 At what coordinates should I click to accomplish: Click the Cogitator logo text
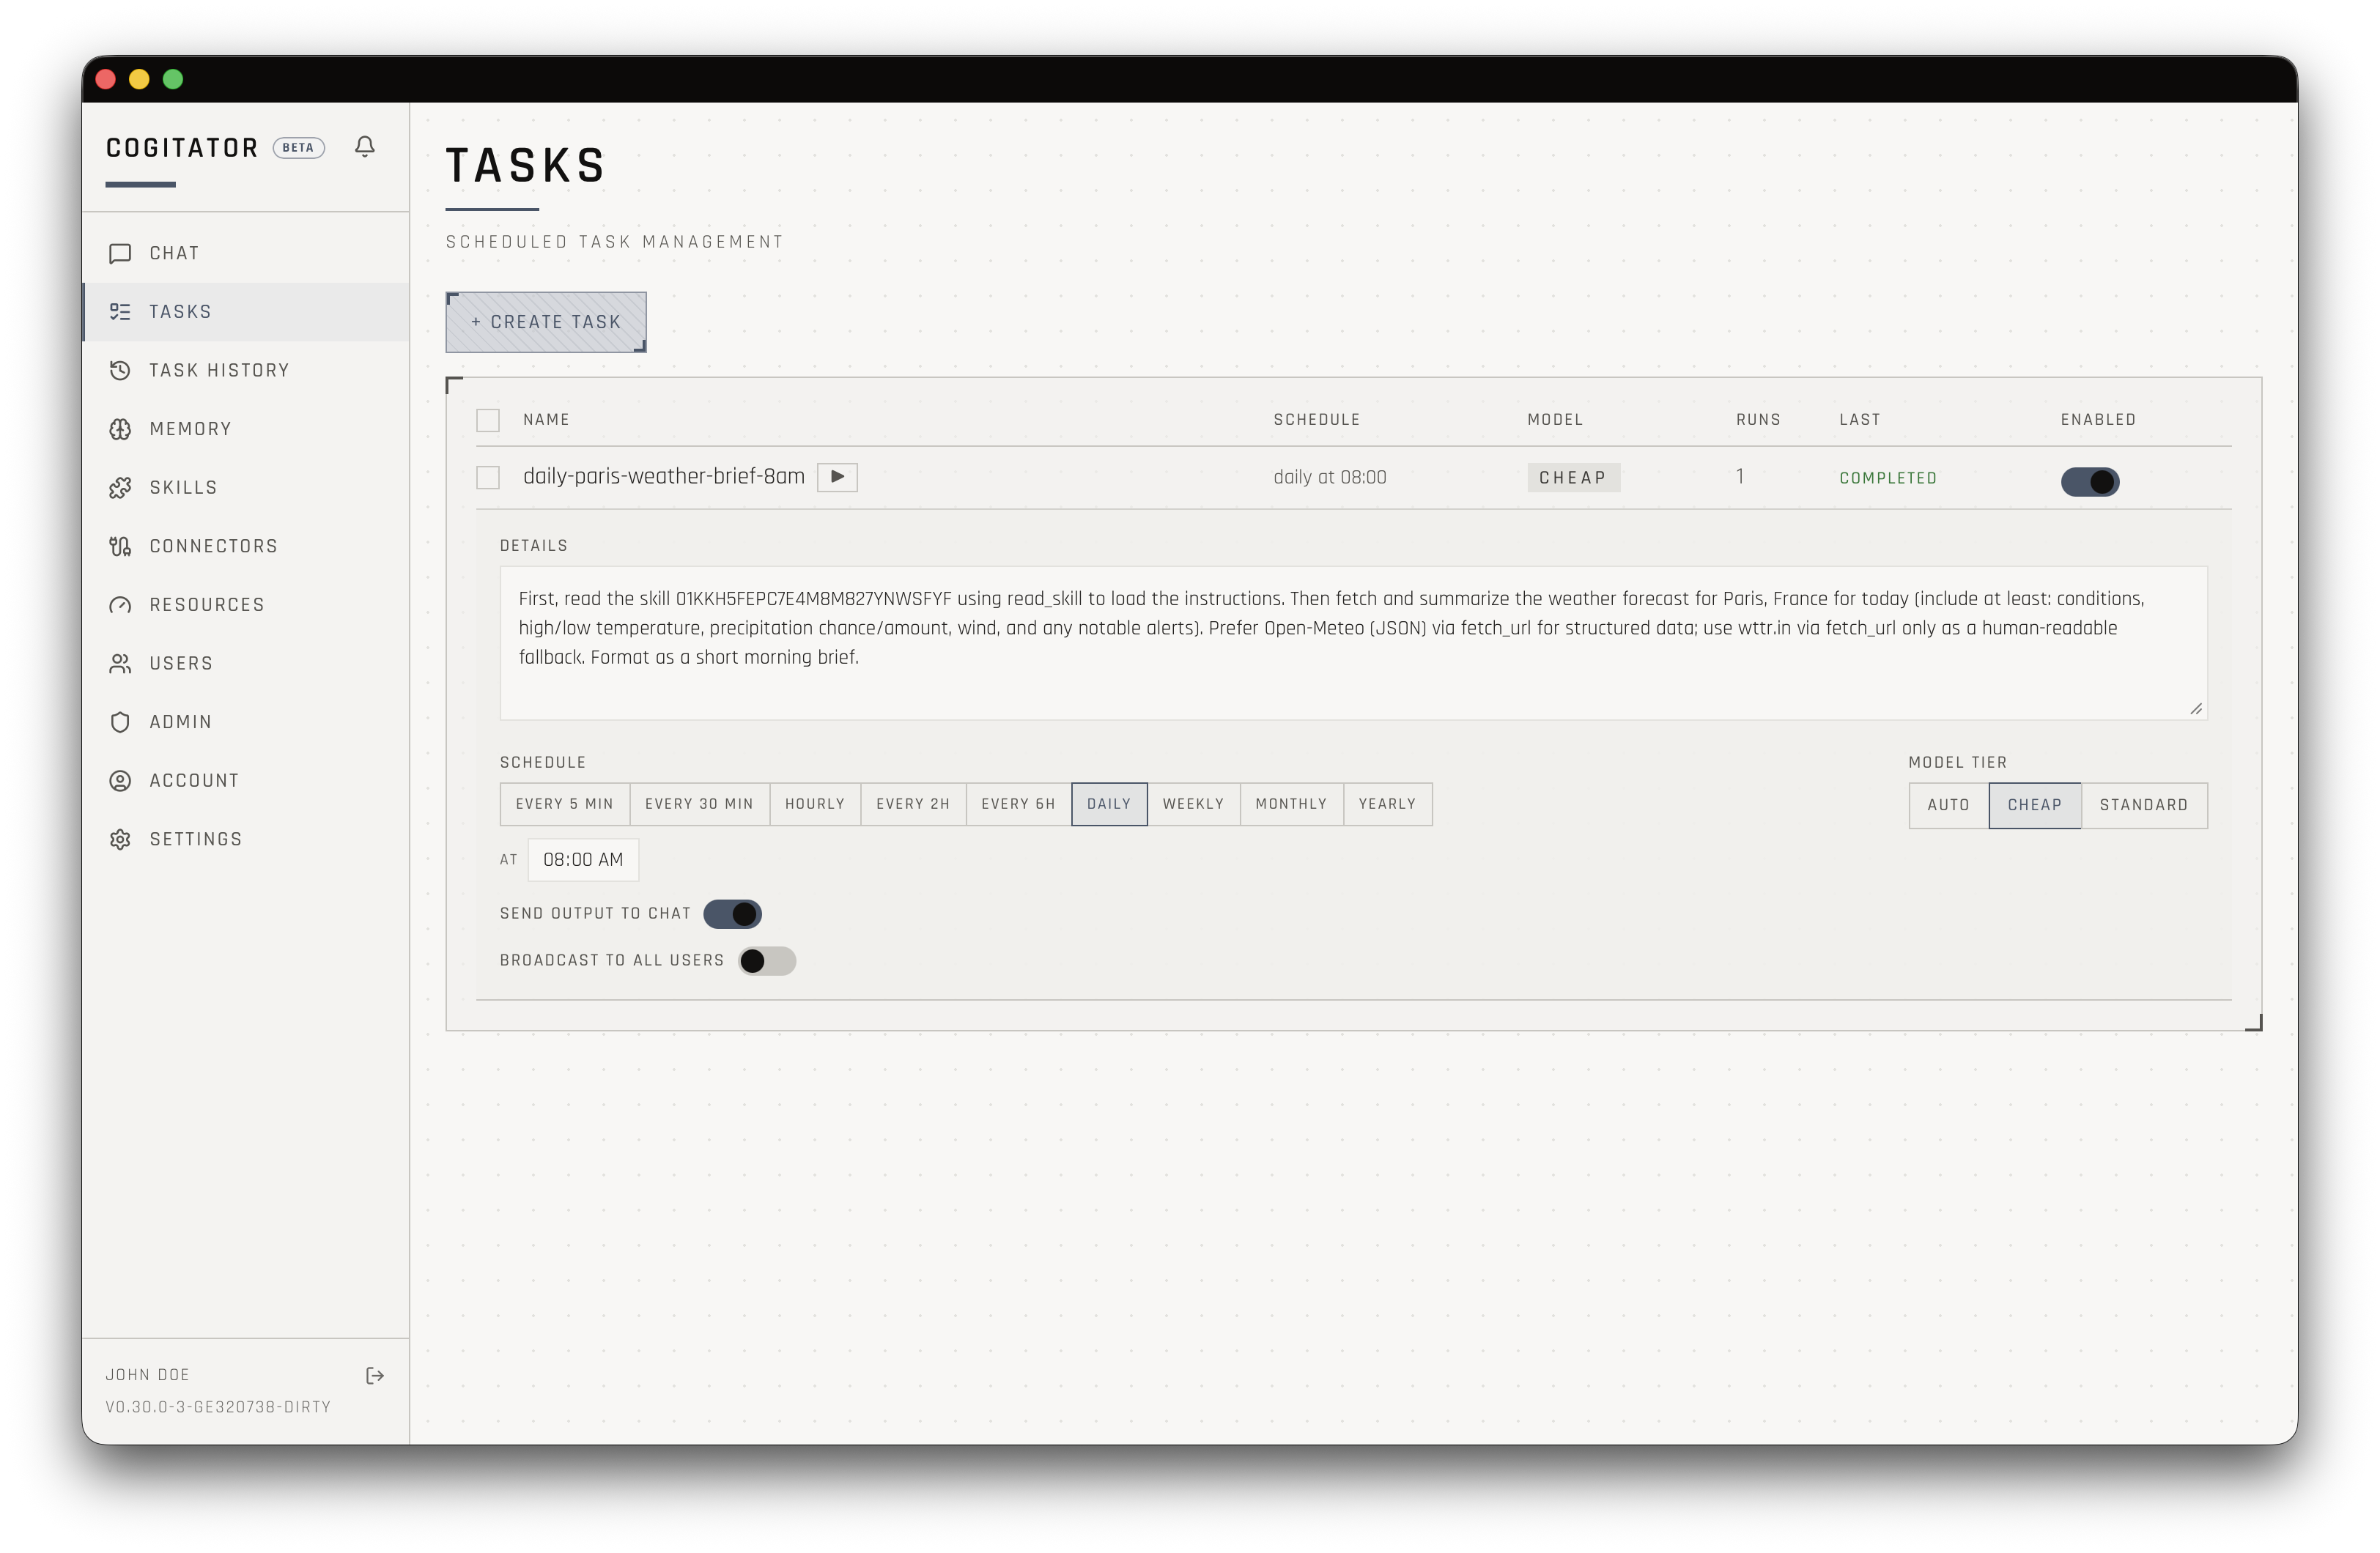click(x=182, y=148)
